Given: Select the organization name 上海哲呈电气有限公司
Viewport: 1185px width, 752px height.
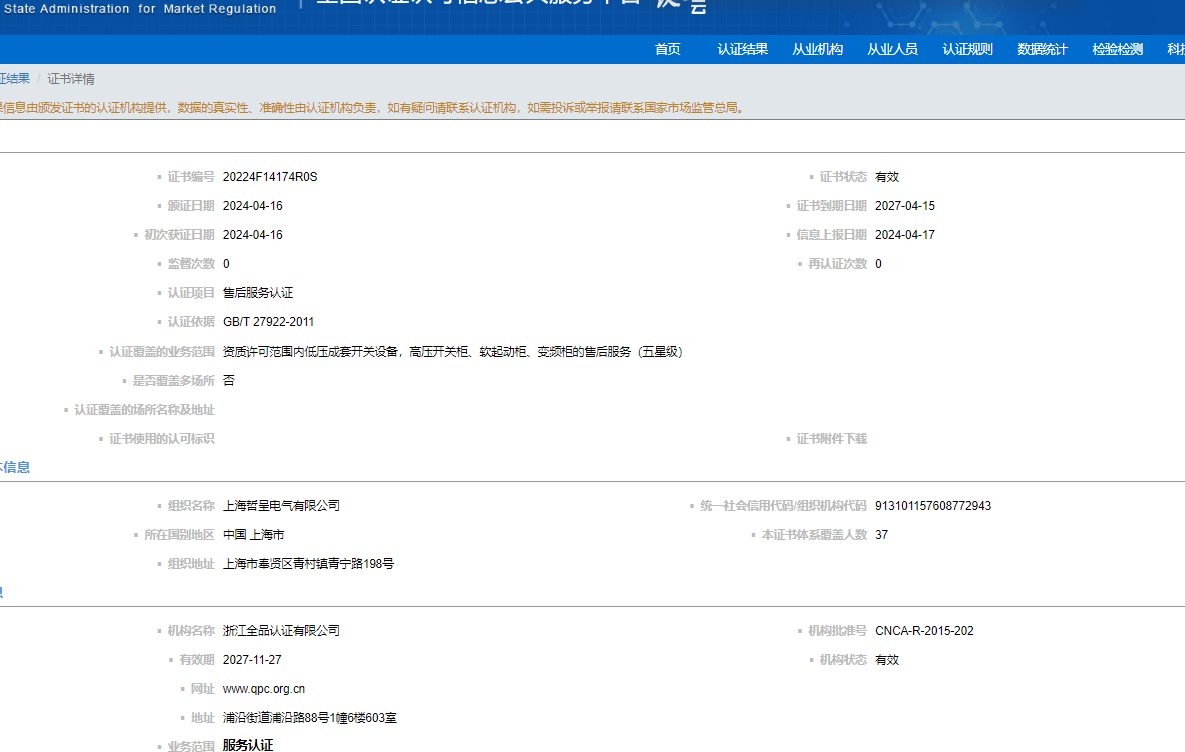Looking at the screenshot, I should [x=281, y=506].
